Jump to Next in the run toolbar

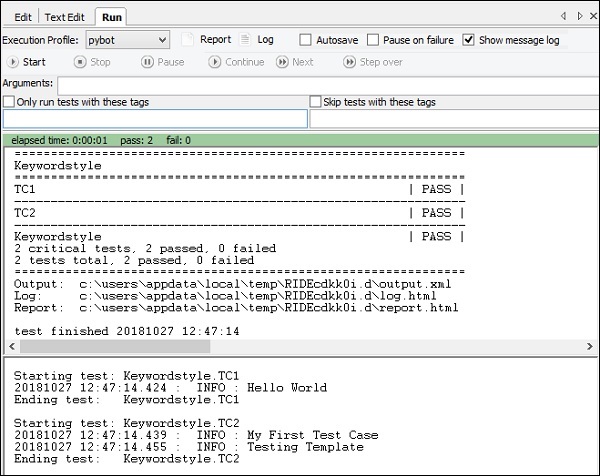pyautogui.click(x=295, y=62)
